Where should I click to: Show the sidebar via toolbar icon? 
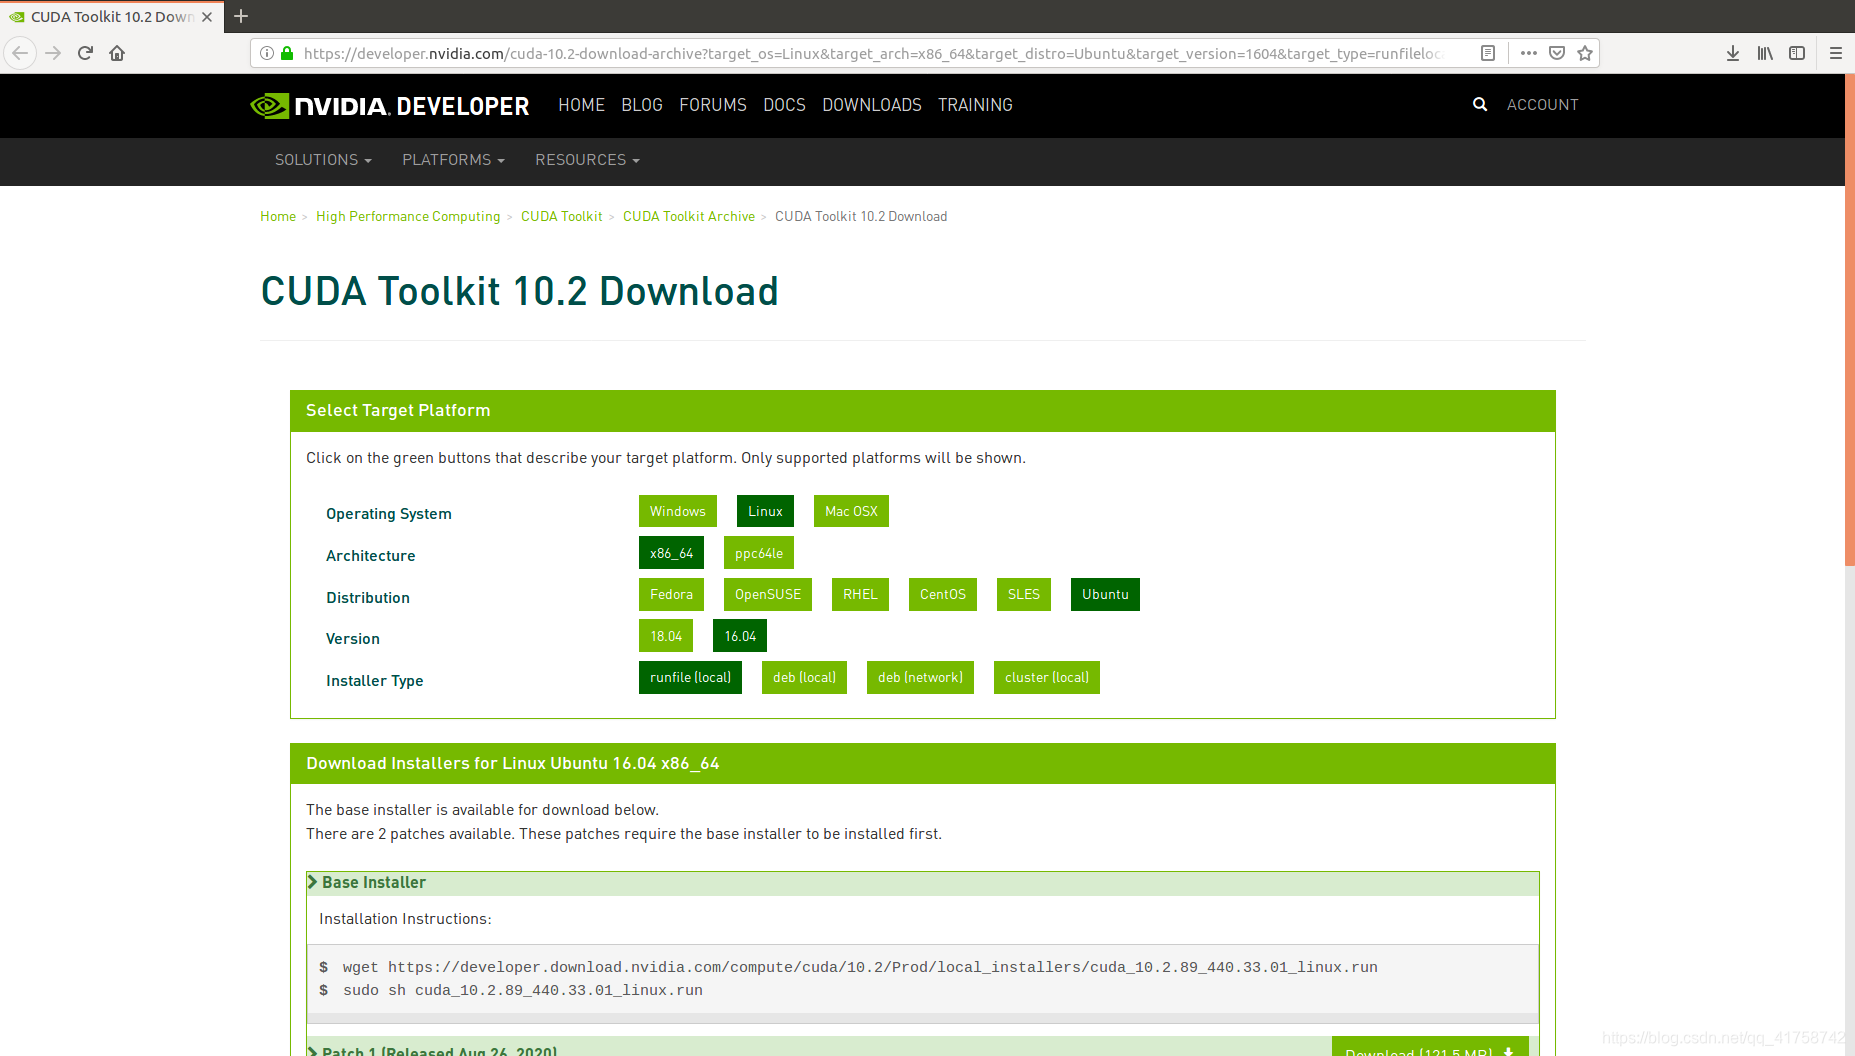click(x=1797, y=53)
